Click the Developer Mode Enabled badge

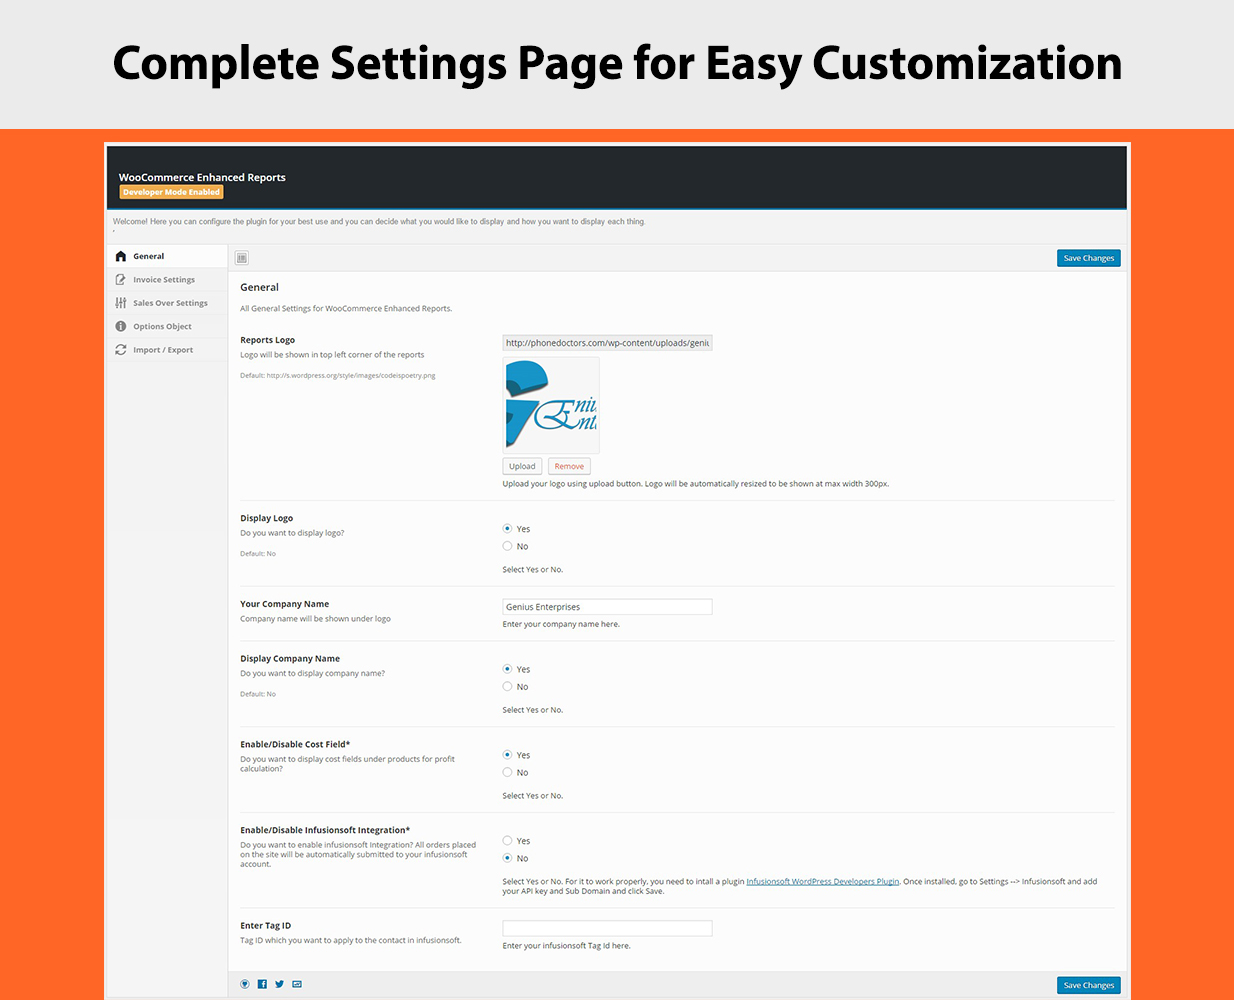tap(171, 192)
